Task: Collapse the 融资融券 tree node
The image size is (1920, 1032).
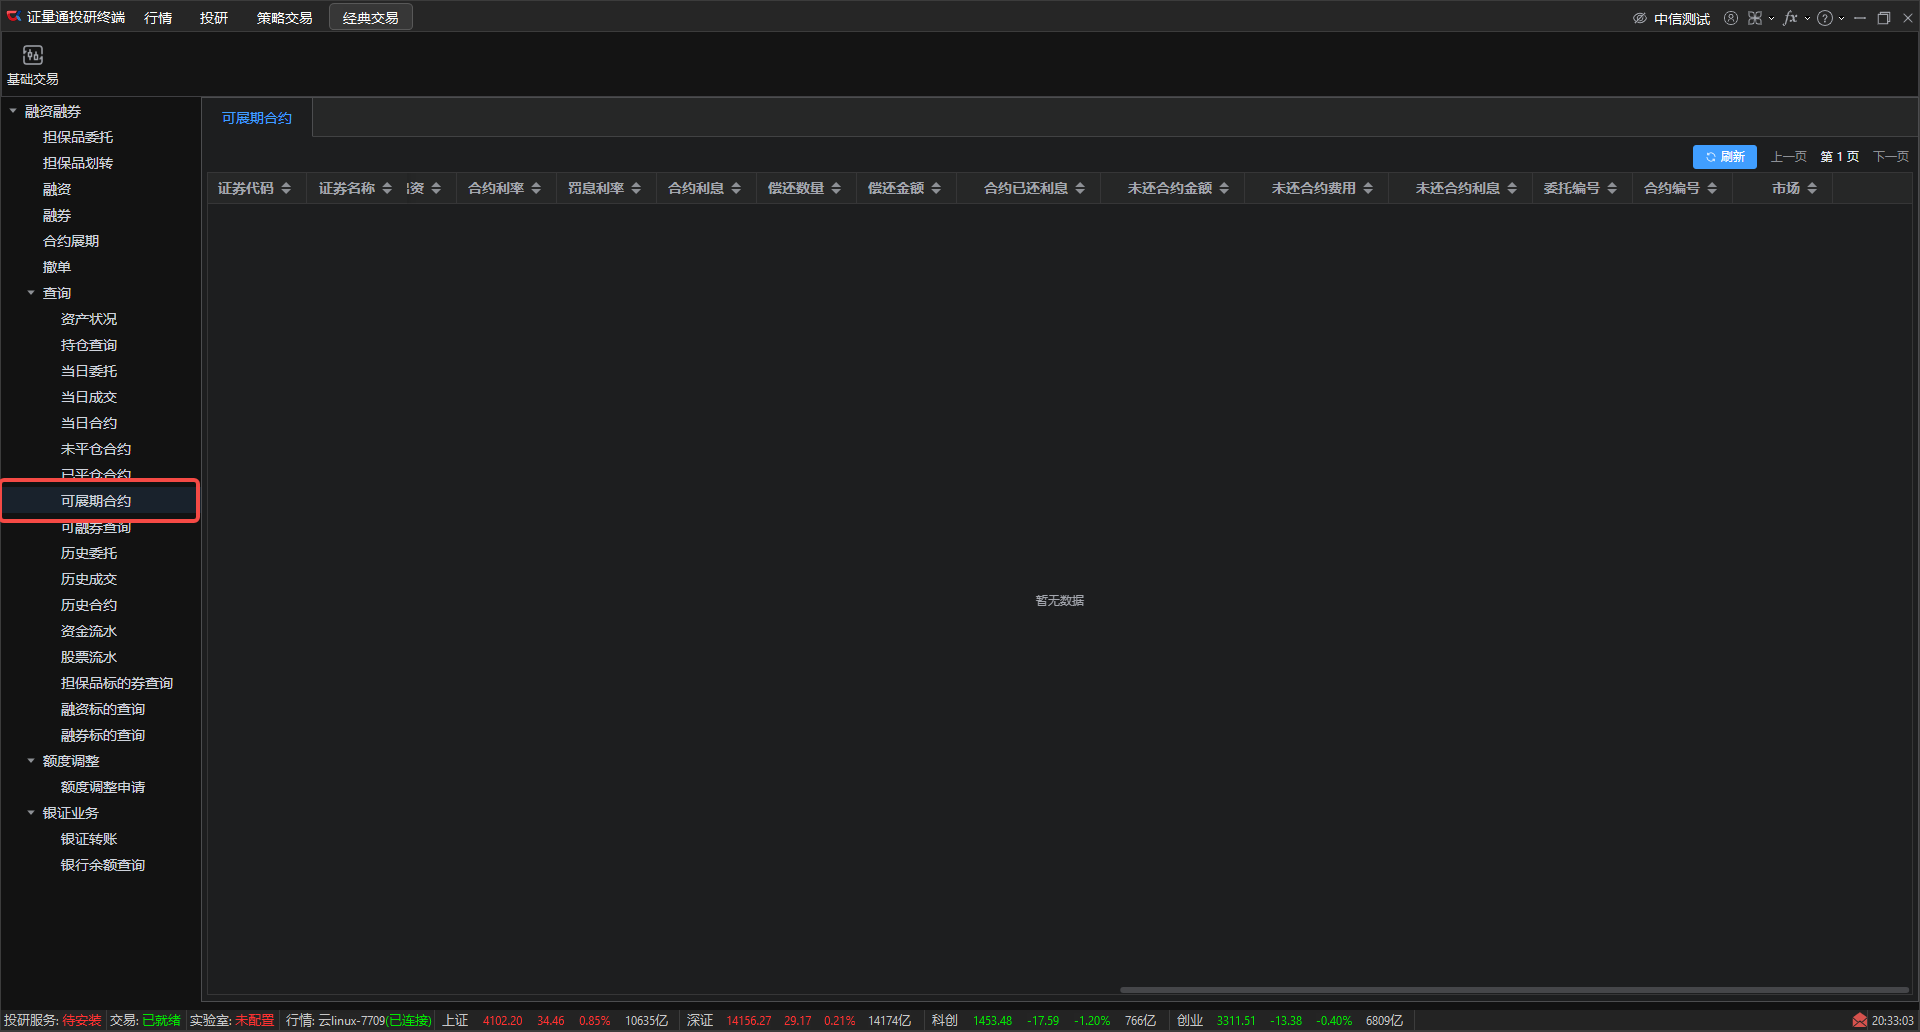Action: coord(13,111)
